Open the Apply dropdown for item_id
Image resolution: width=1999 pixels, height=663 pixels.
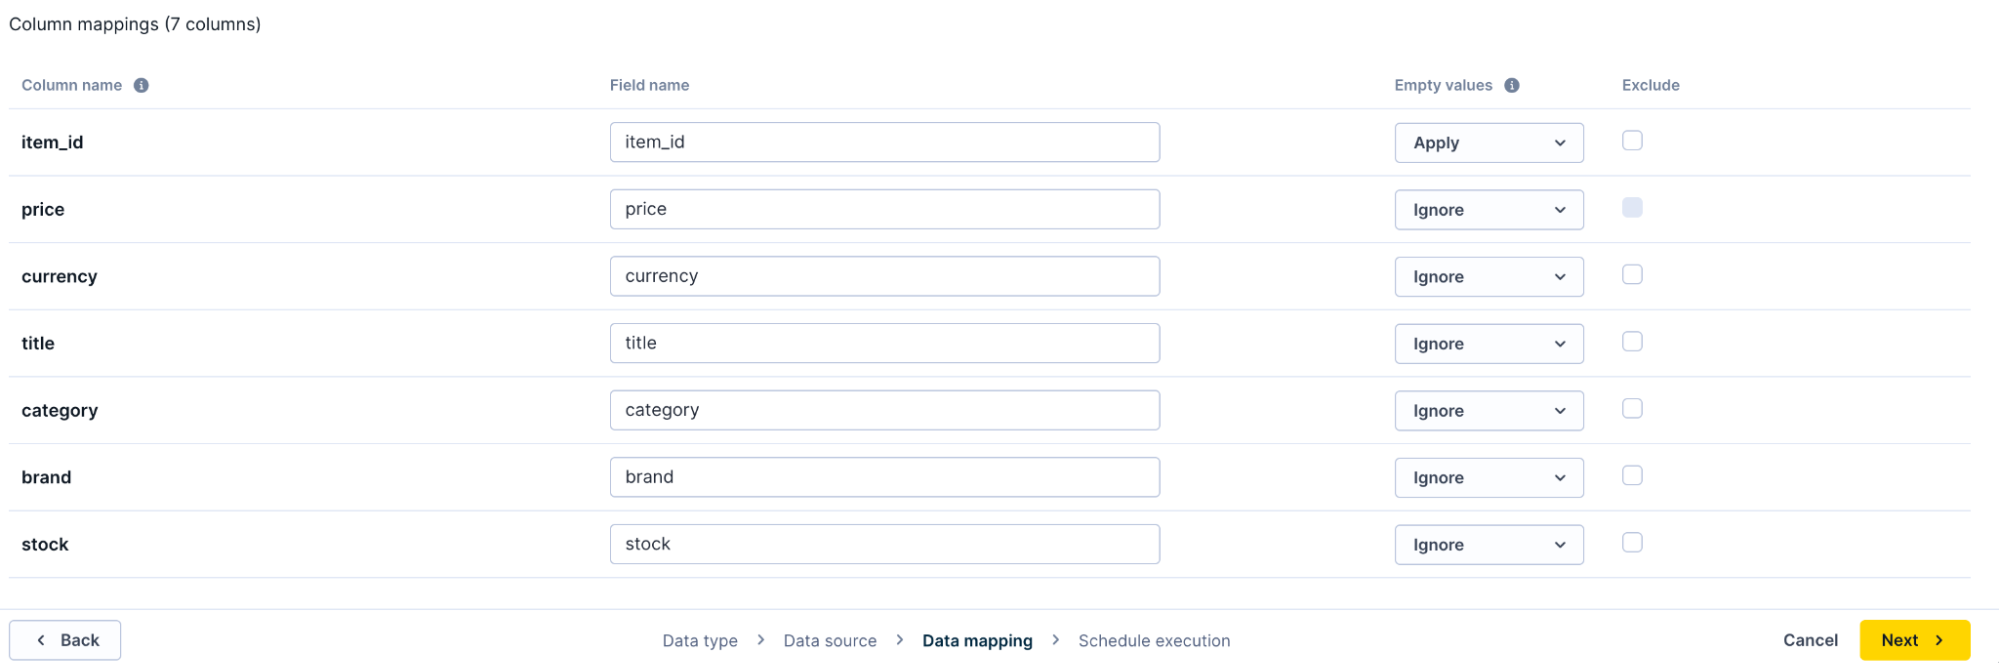coord(1489,142)
